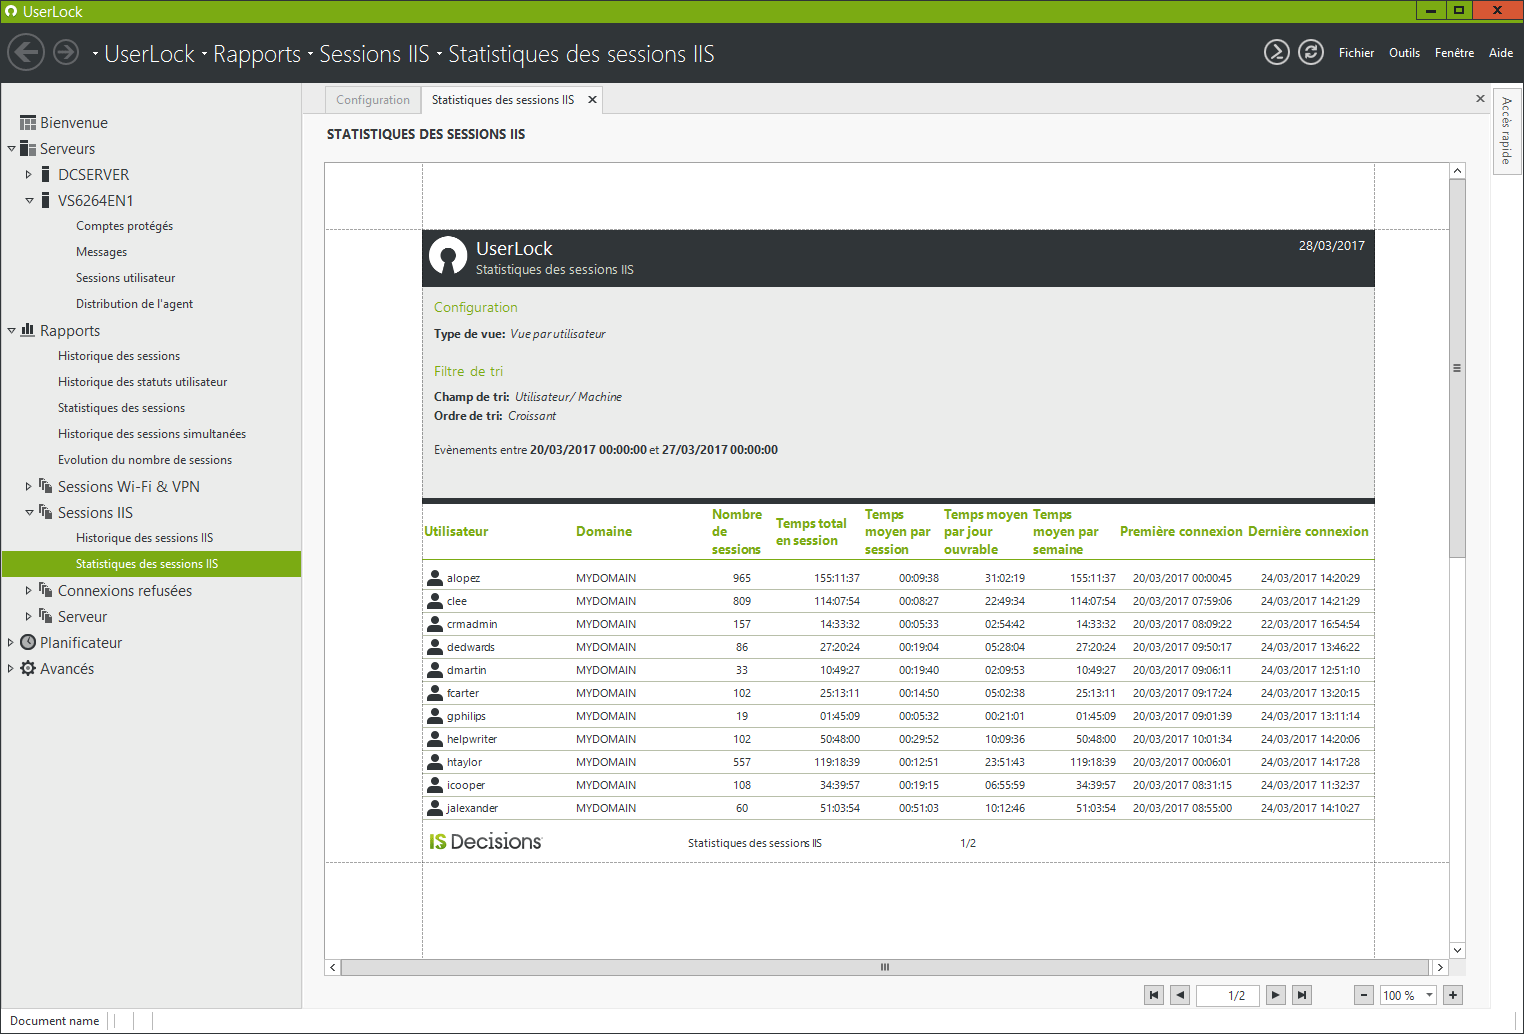This screenshot has width=1524, height=1034.
Task: Click the Planificateur clock icon
Action: (x=28, y=642)
